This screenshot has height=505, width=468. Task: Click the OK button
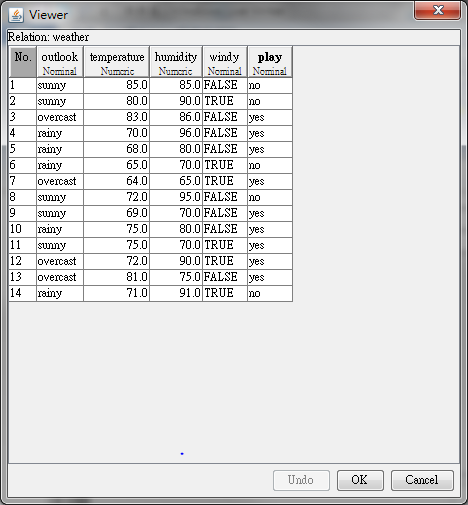pyautogui.click(x=360, y=480)
